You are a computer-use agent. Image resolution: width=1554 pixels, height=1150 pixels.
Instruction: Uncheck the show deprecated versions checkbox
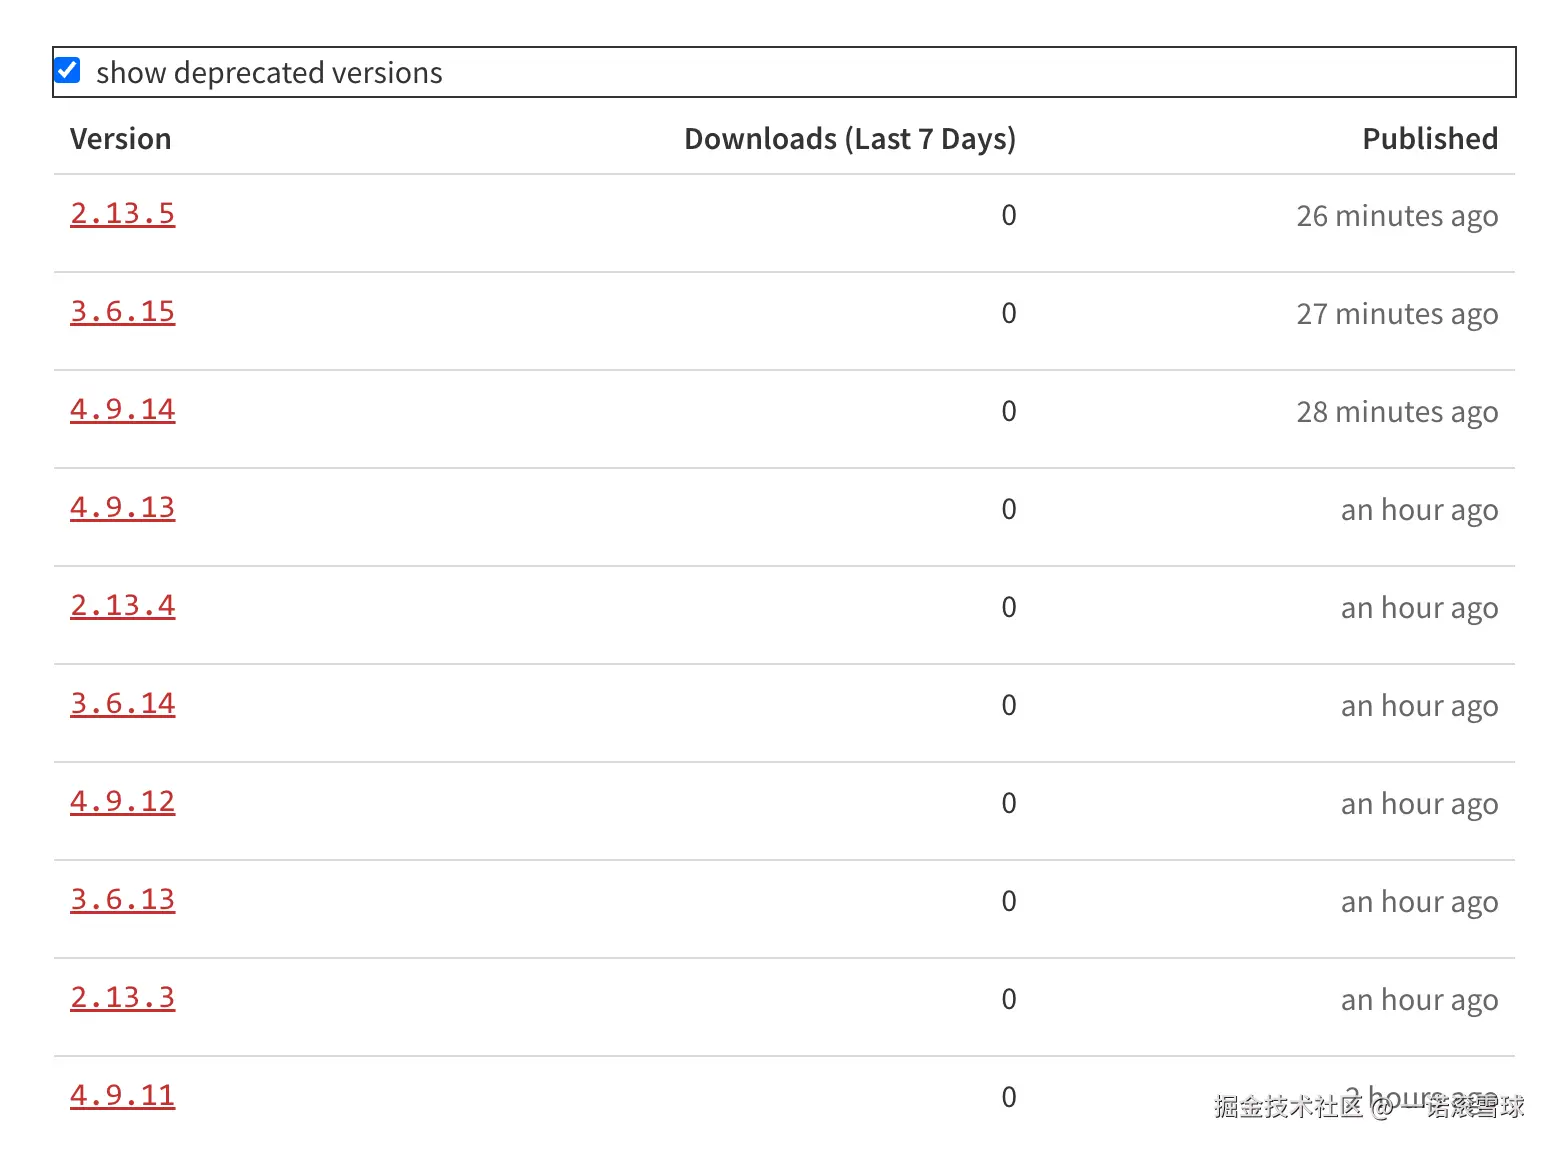tap(68, 71)
